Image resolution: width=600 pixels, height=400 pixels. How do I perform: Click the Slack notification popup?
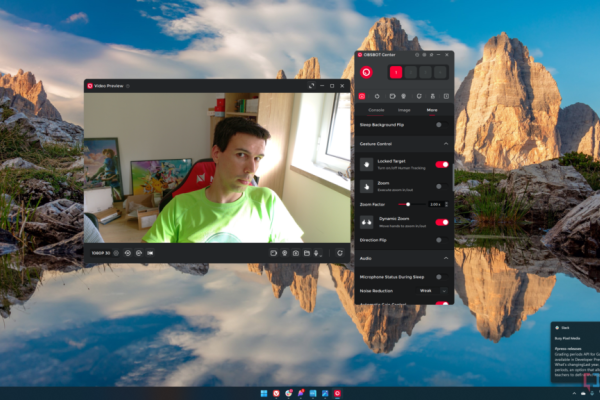tap(575, 352)
